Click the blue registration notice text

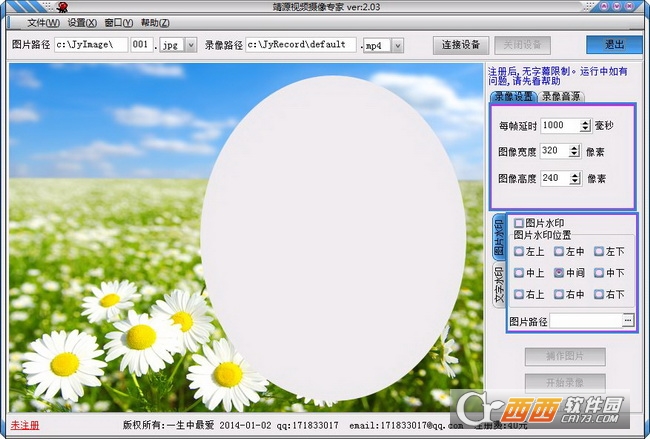click(x=558, y=76)
